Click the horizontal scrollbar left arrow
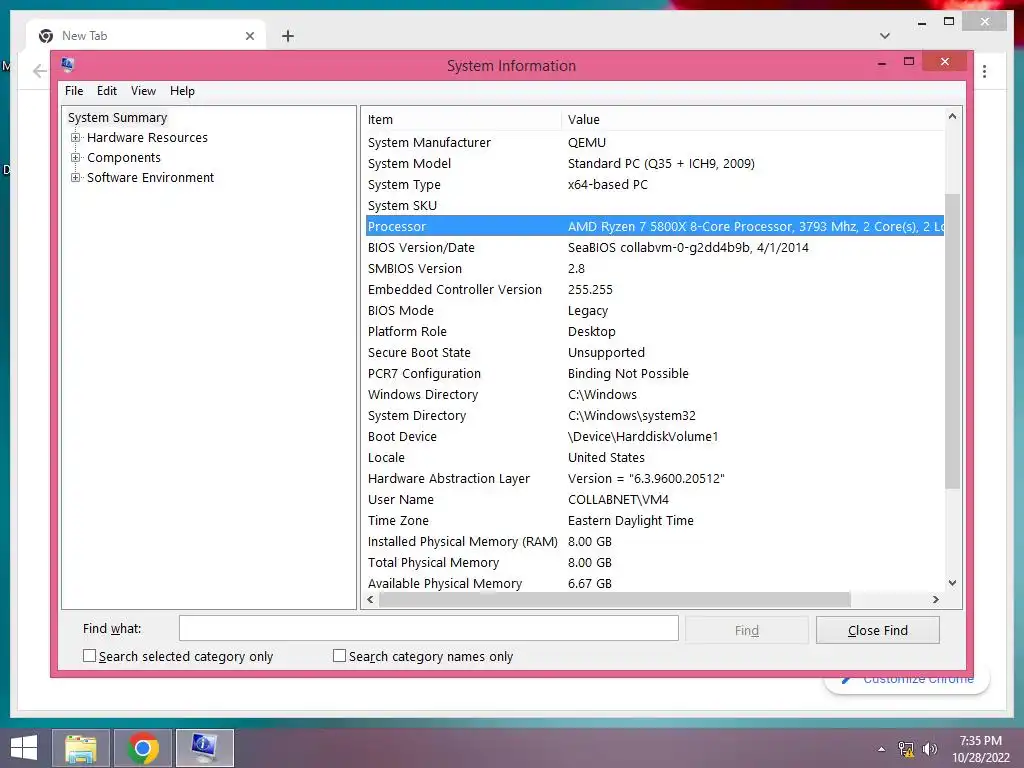Viewport: 1024px width, 768px height. point(370,600)
